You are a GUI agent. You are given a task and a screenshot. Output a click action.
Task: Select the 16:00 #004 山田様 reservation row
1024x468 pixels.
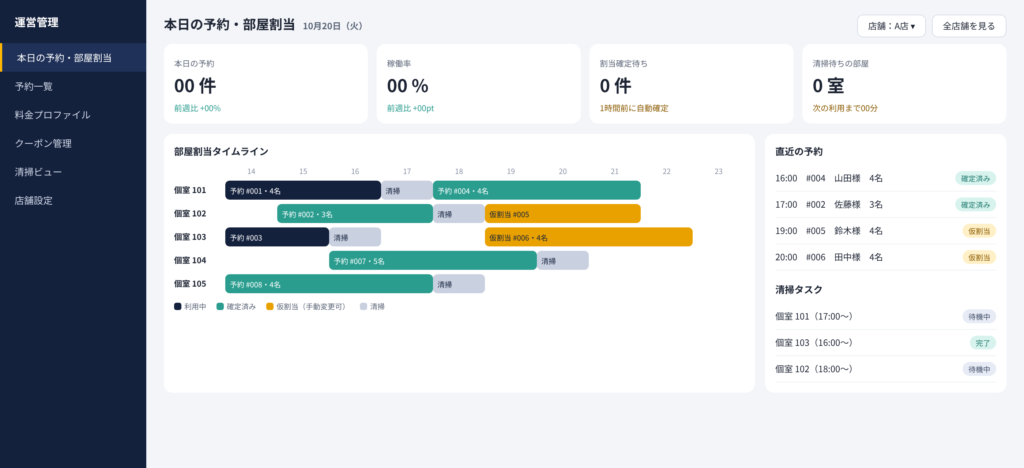pyautogui.click(x=886, y=178)
